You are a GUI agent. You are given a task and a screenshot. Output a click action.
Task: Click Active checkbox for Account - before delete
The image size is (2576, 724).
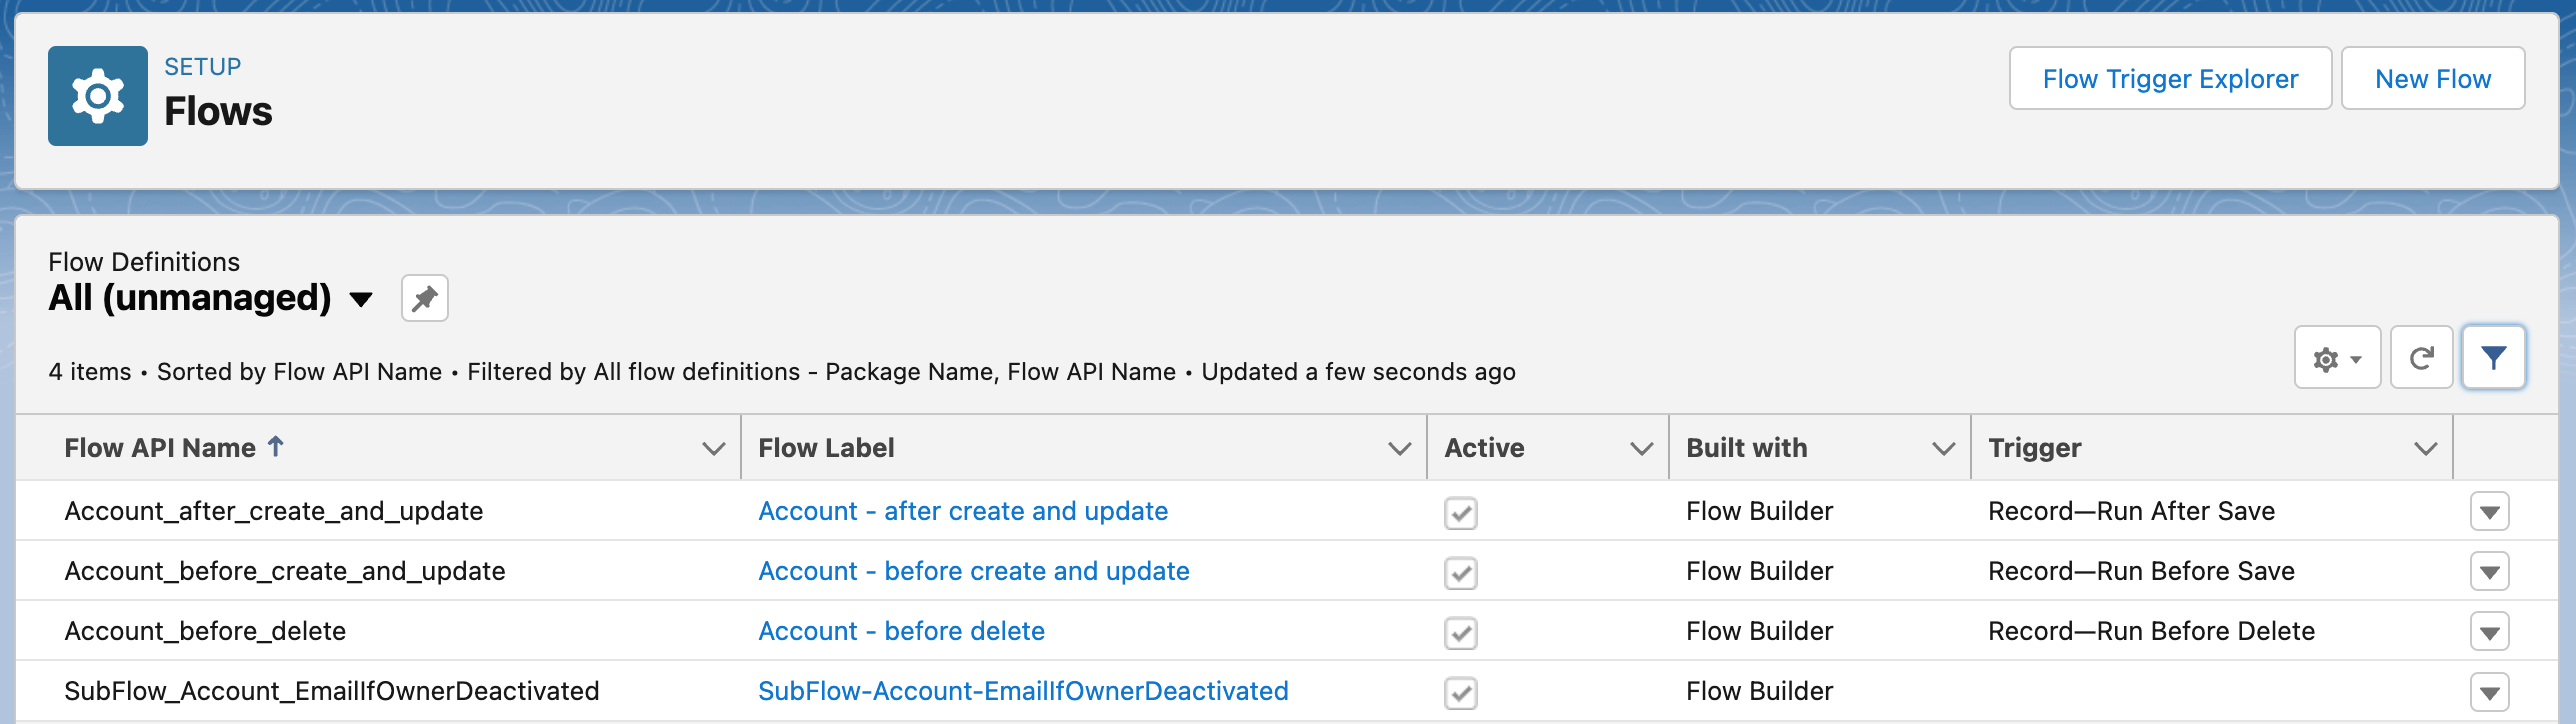coord(1461,633)
